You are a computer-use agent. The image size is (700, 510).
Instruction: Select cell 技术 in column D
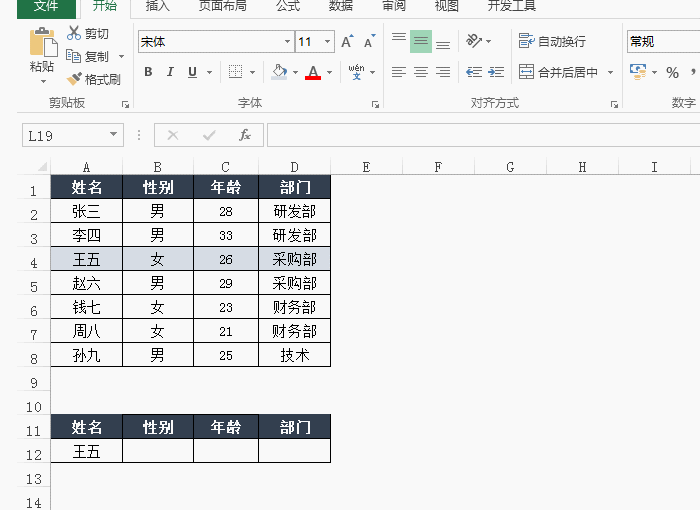295,355
